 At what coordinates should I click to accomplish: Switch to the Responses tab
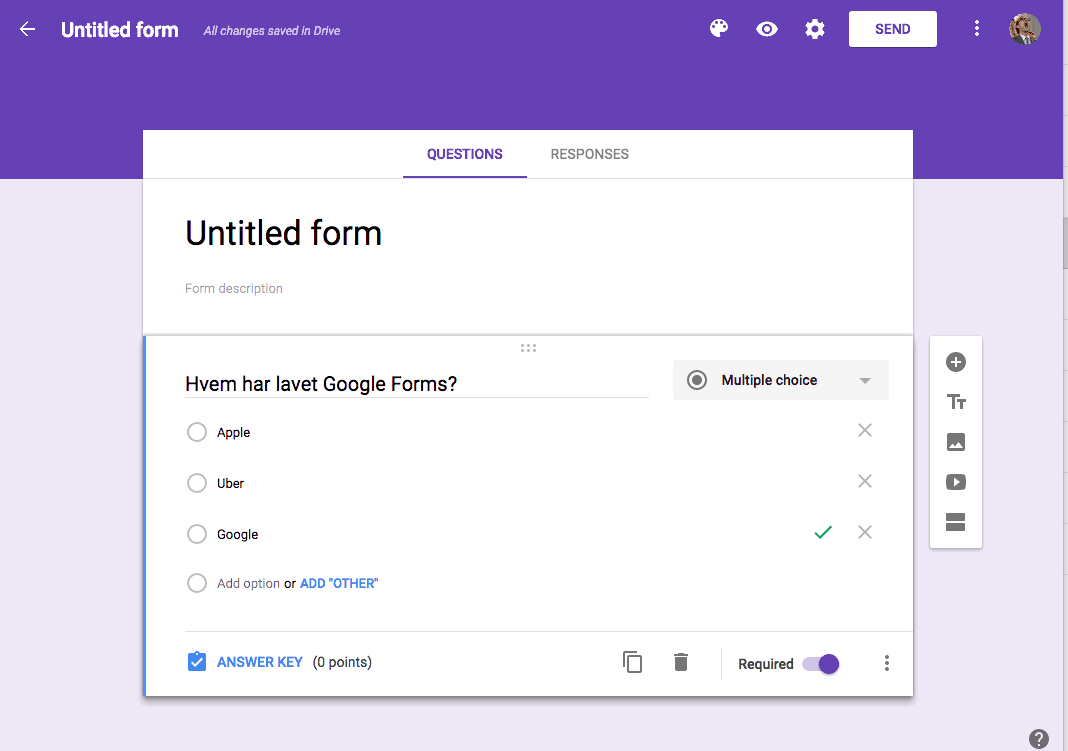click(x=589, y=154)
